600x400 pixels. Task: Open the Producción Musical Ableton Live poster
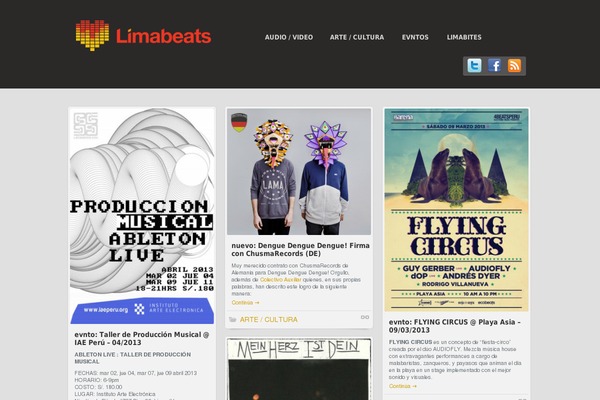(x=142, y=216)
